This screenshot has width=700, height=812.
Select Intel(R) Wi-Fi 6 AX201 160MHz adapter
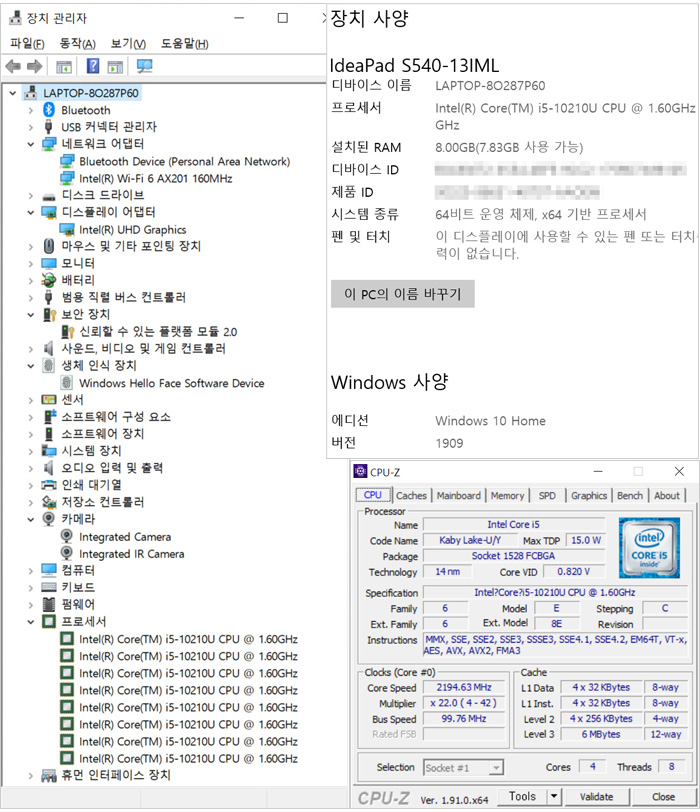(x=155, y=178)
